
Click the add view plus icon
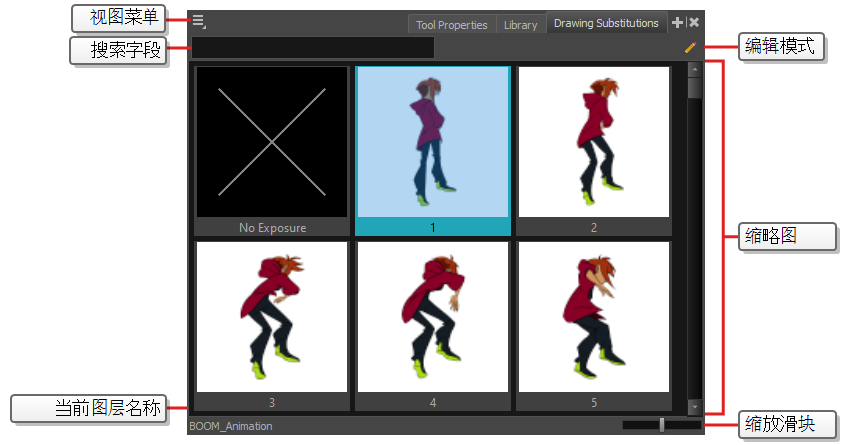(677, 22)
